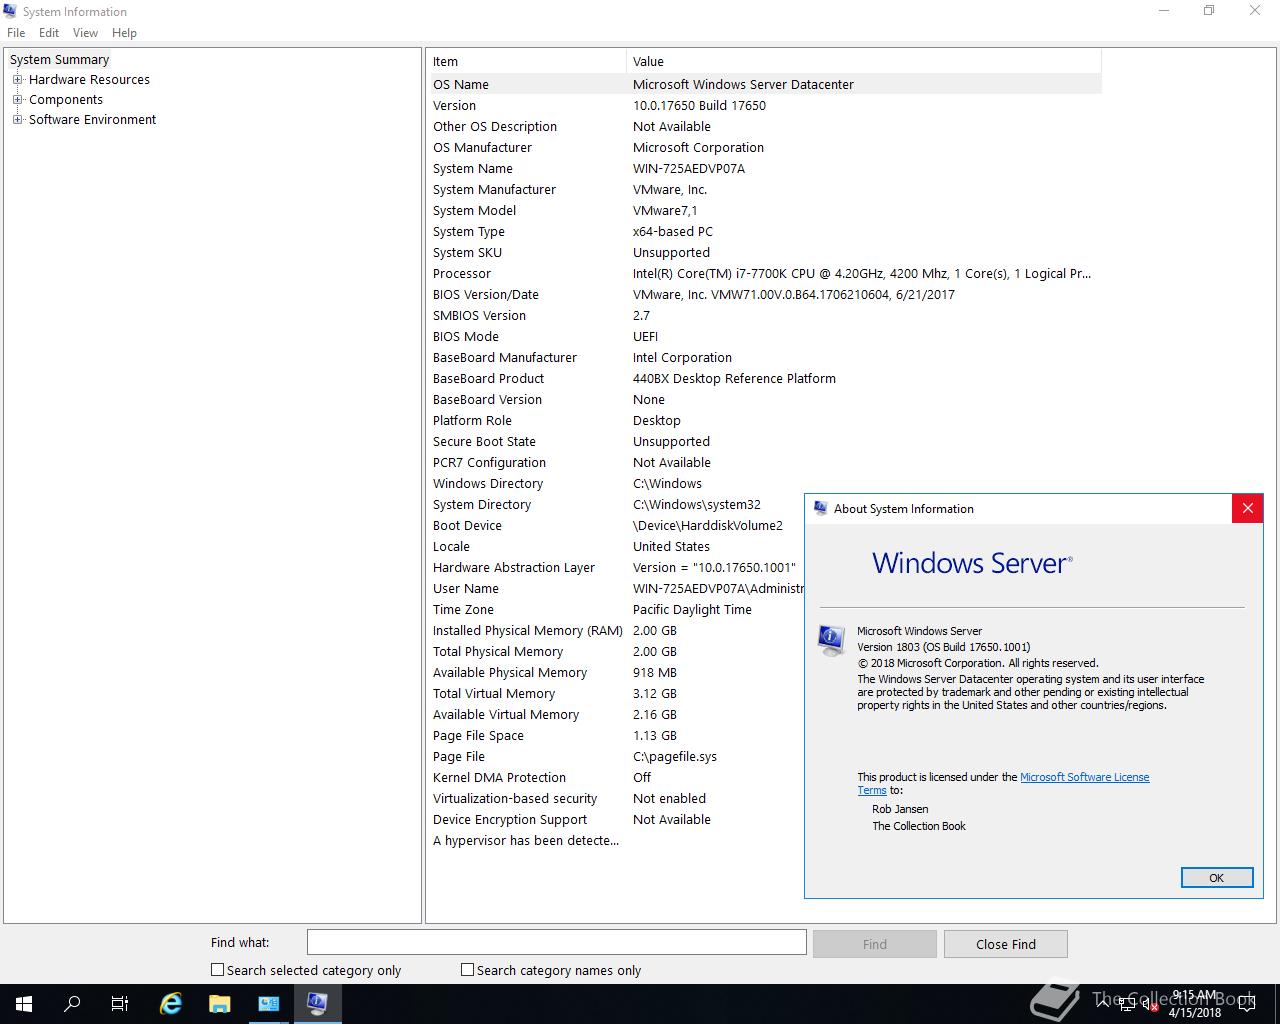
Task: Open the File menu
Action: click(16, 33)
